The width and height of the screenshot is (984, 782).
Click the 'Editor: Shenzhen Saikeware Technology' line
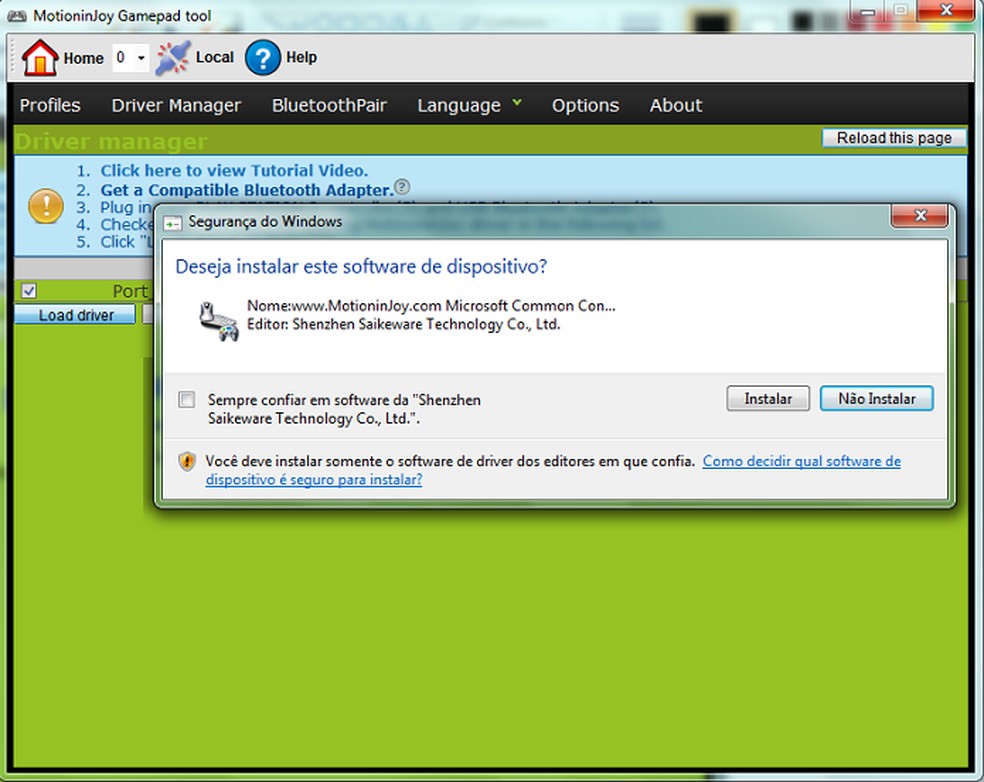[x=404, y=324]
